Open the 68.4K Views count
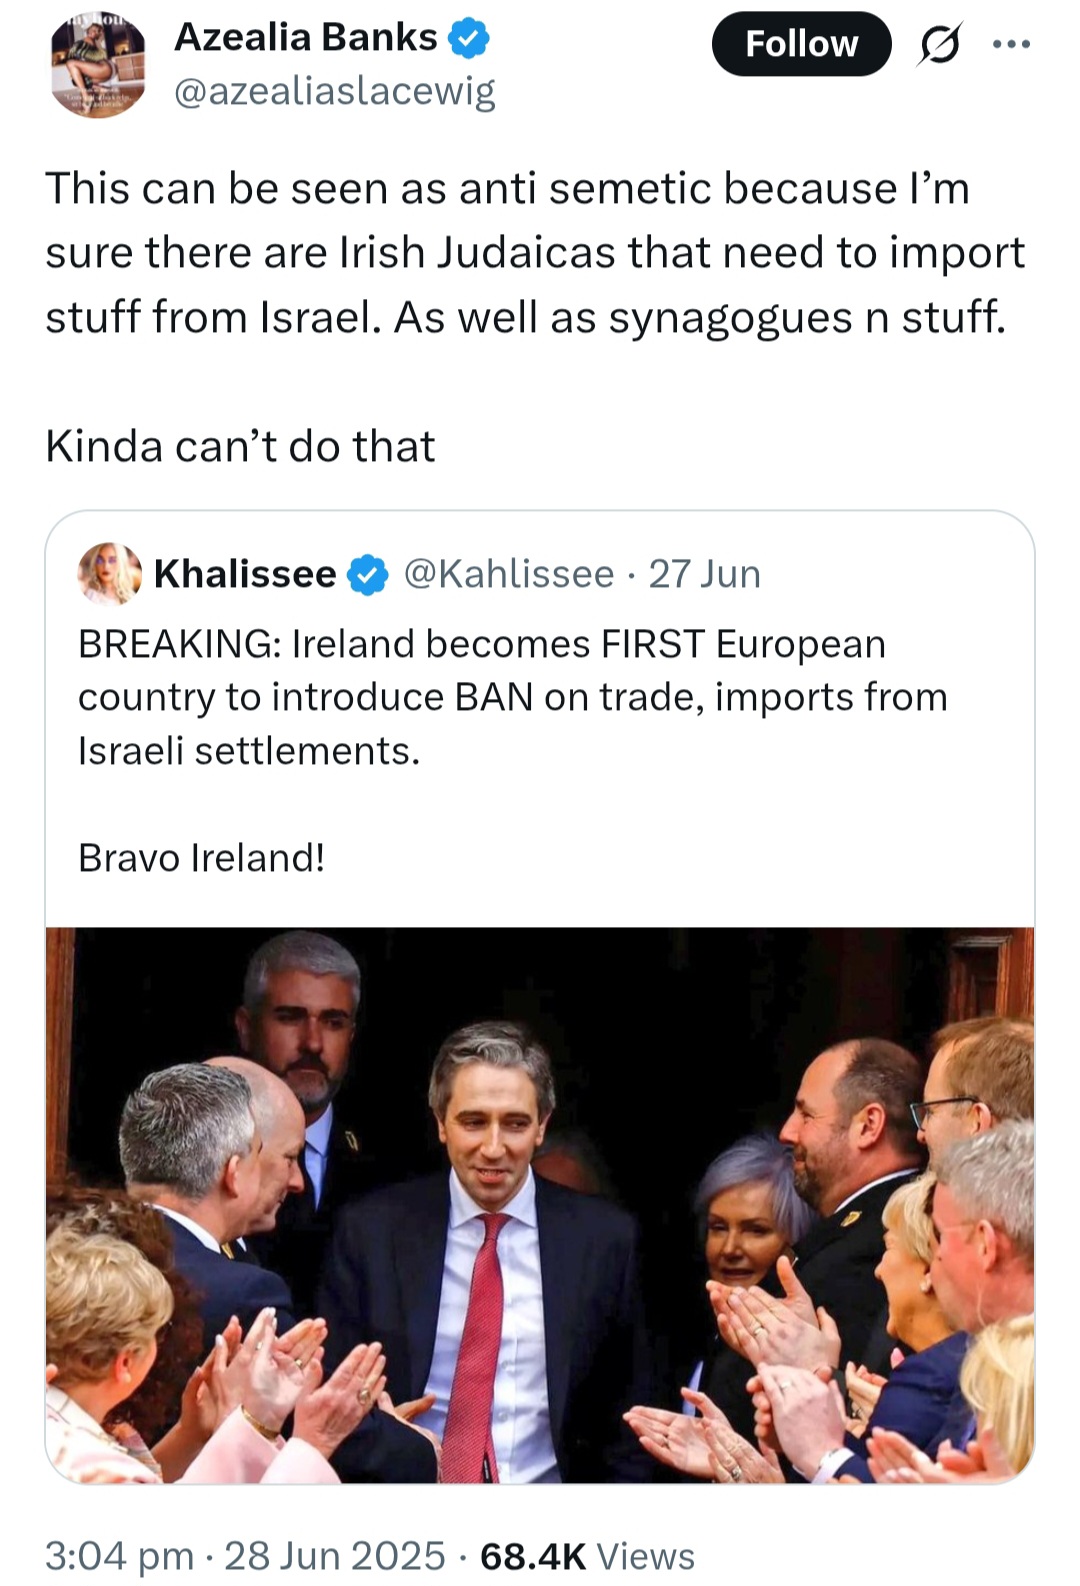The height and width of the screenshot is (1586, 1080). (587, 1556)
